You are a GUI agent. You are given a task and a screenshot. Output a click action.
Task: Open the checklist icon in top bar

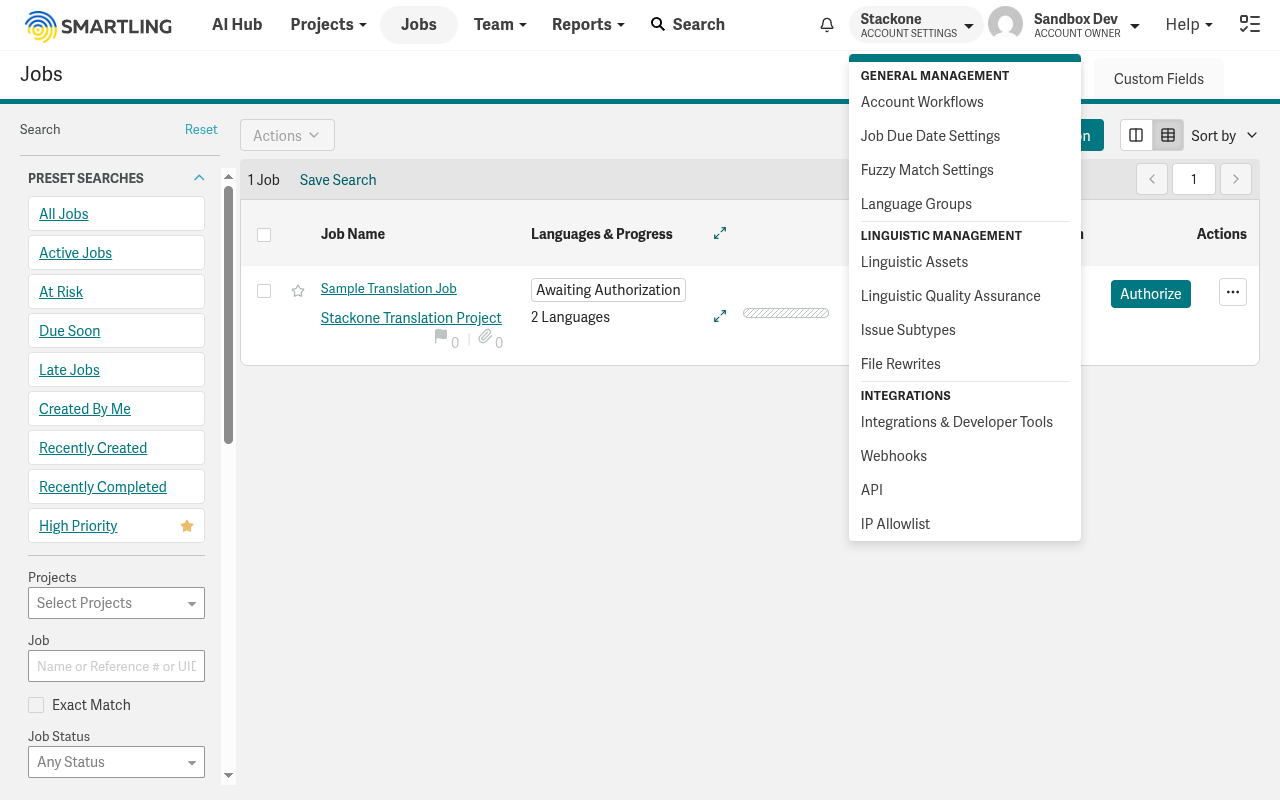click(1249, 25)
